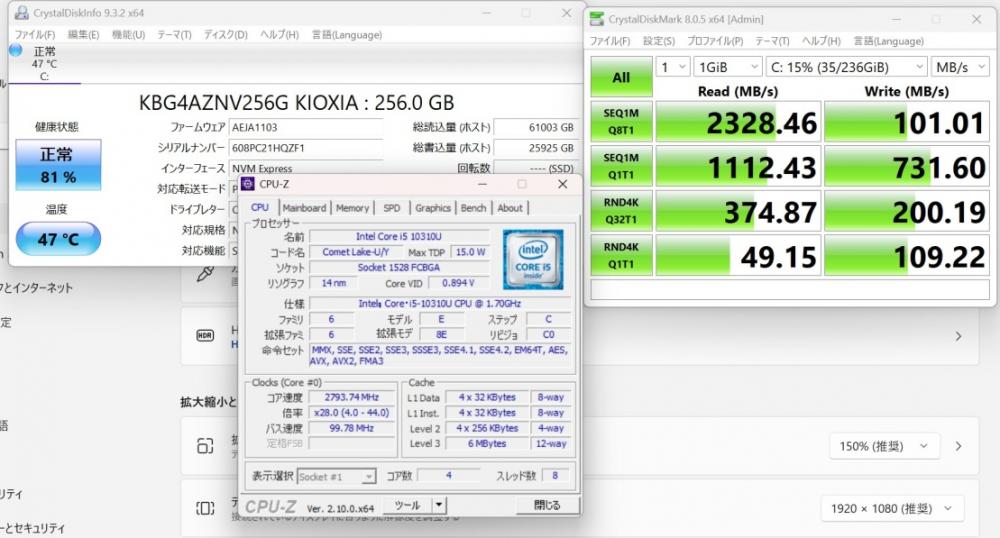
Task: Open the test count dropdown showing 1
Action: pyautogui.click(x=672, y=67)
